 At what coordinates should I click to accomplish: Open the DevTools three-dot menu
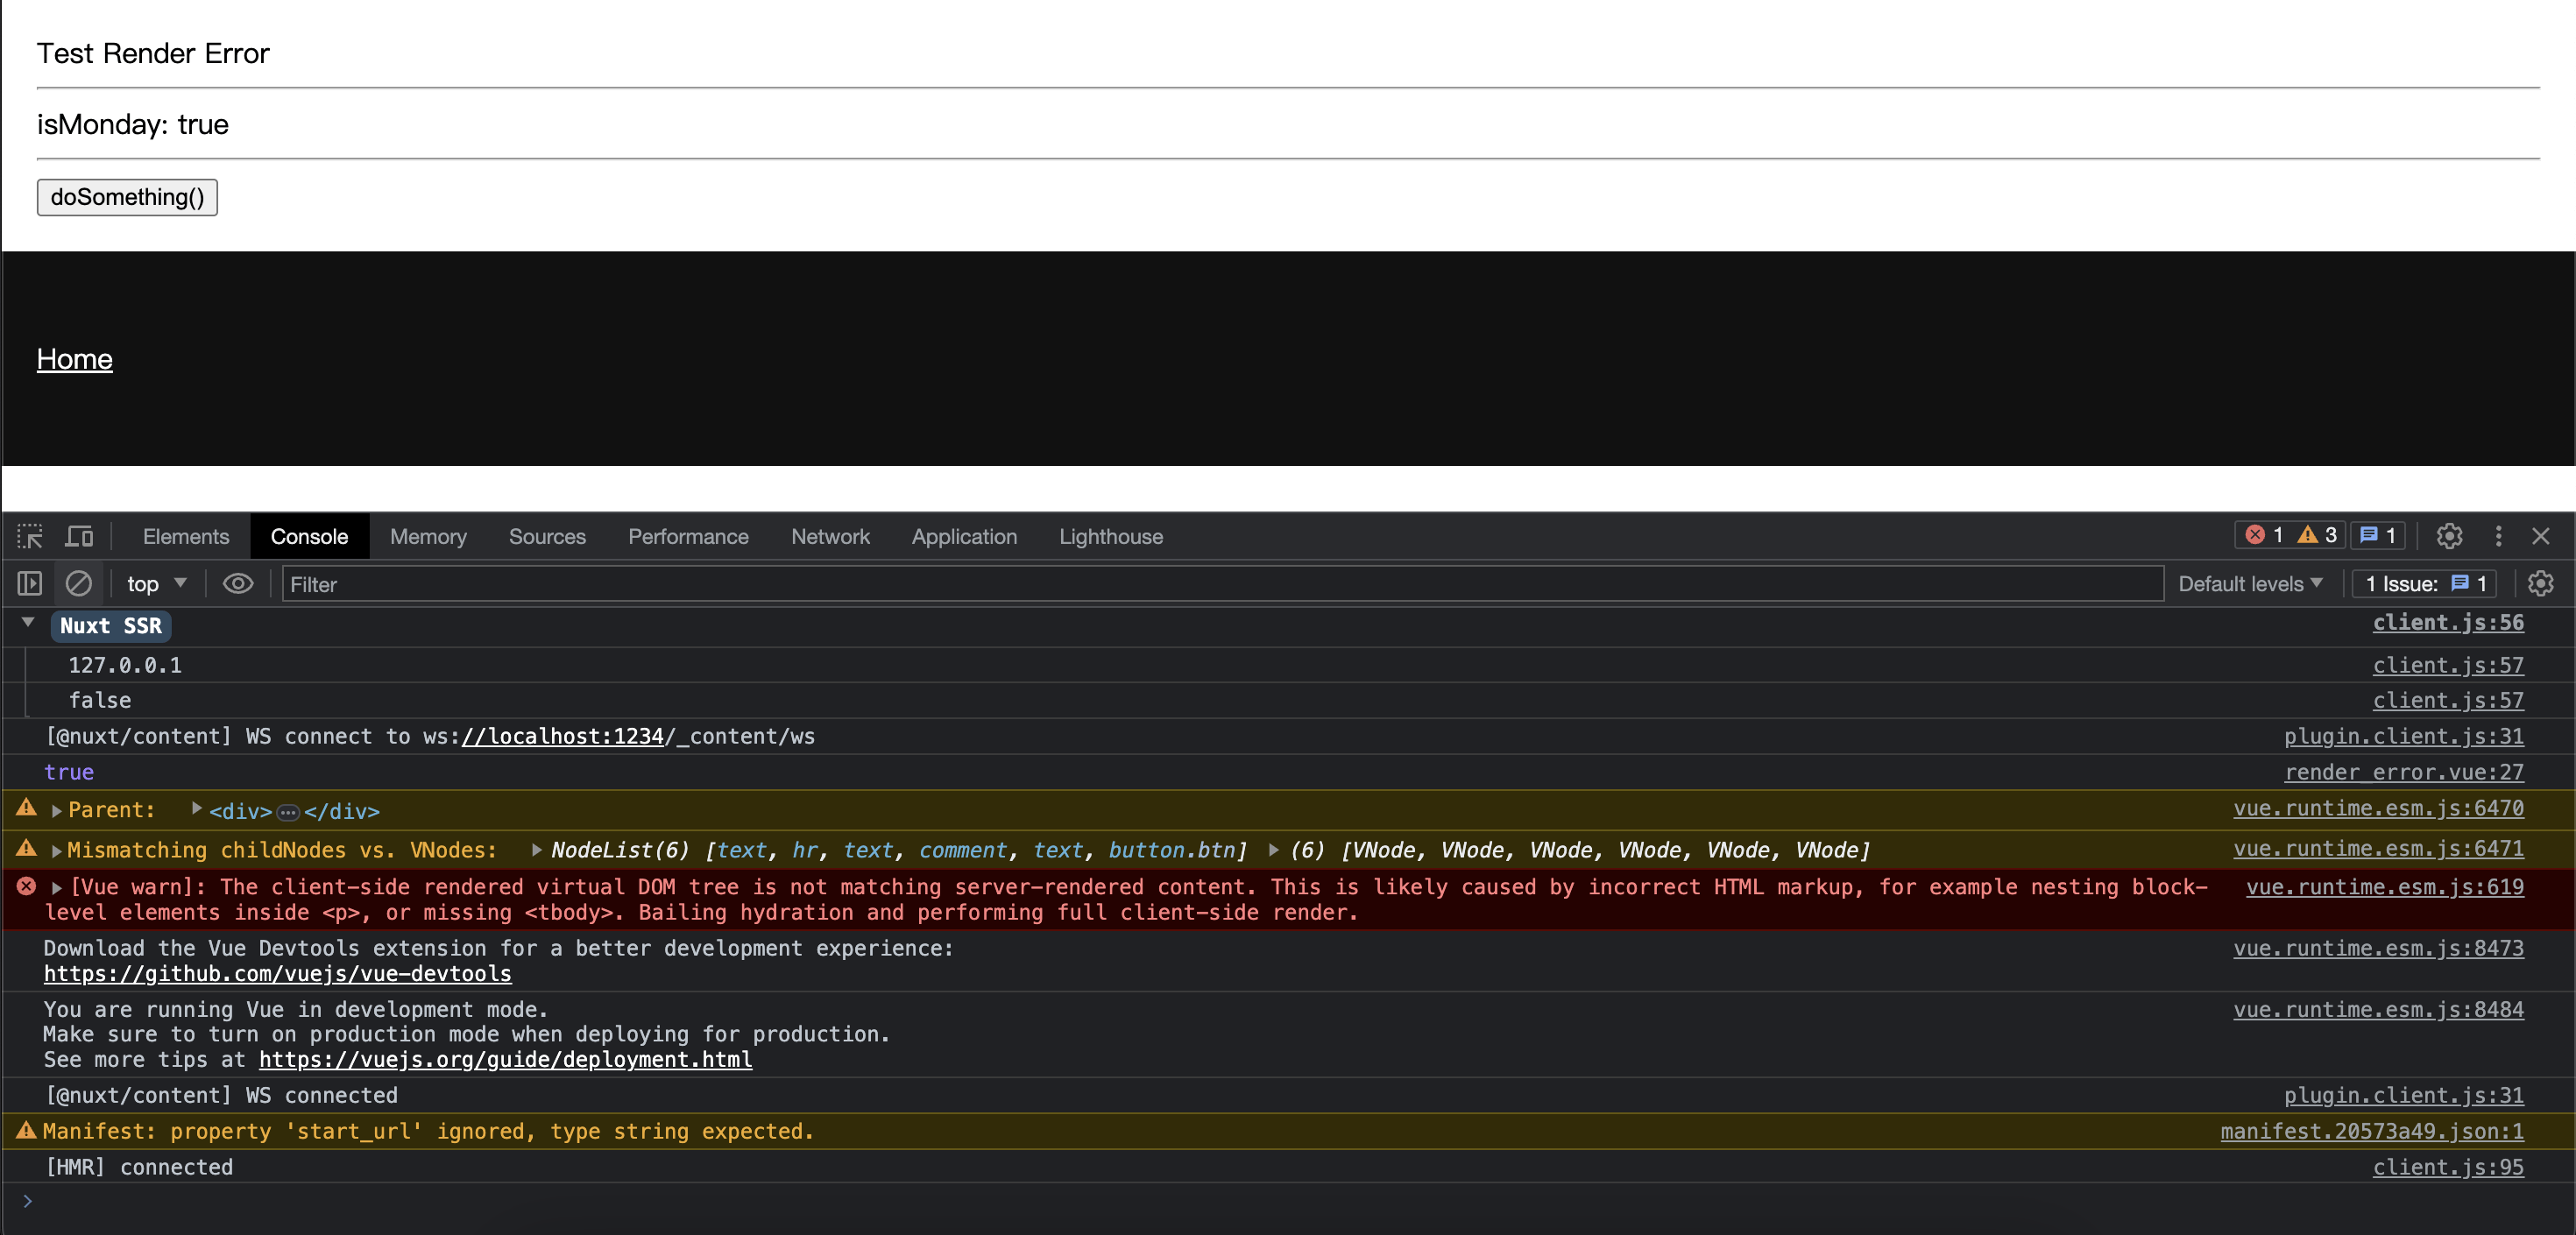pyautogui.click(x=2498, y=536)
